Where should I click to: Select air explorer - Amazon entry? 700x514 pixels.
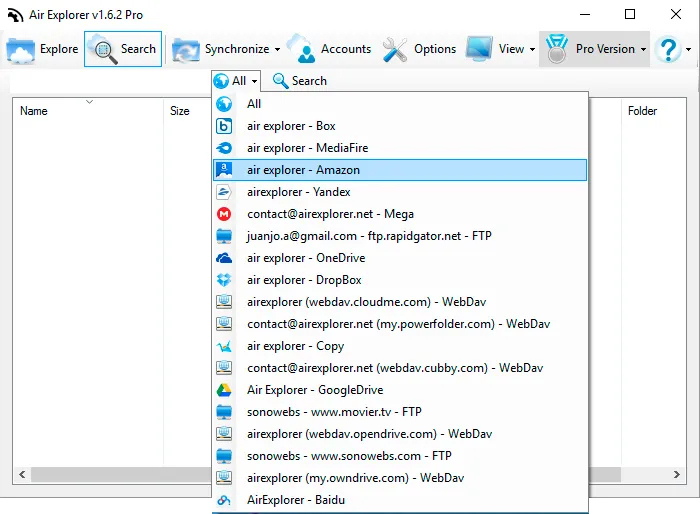point(400,170)
